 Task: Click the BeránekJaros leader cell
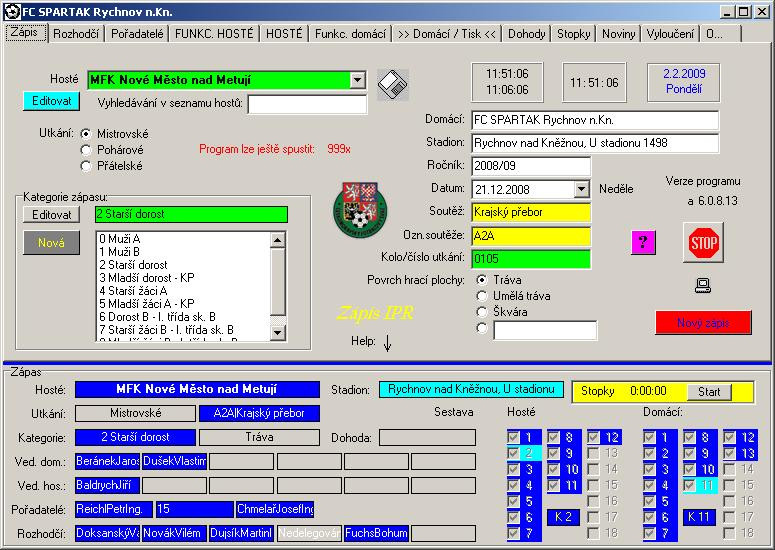tap(107, 462)
